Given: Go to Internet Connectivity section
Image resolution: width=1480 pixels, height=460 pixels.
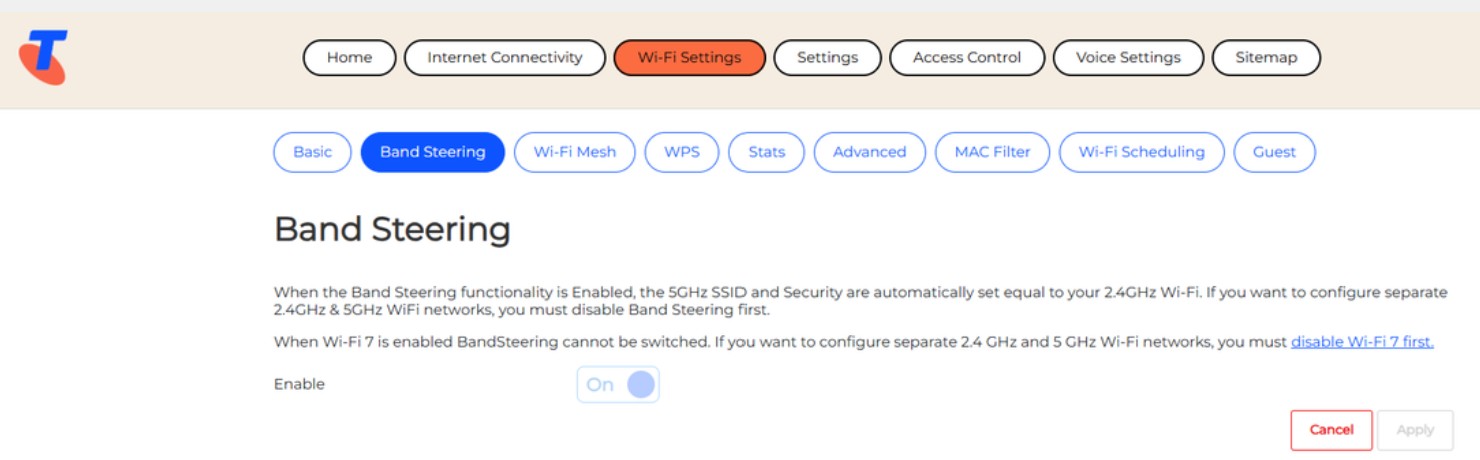Looking at the screenshot, I should 504,58.
